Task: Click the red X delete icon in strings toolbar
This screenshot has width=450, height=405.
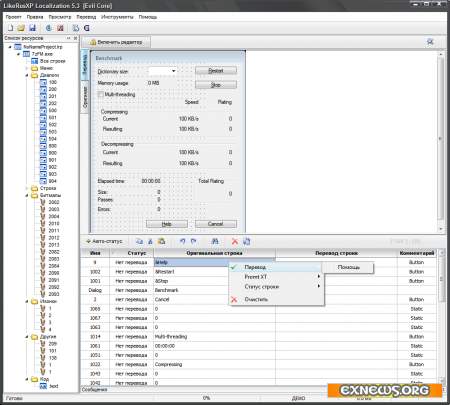Action: pos(235,241)
